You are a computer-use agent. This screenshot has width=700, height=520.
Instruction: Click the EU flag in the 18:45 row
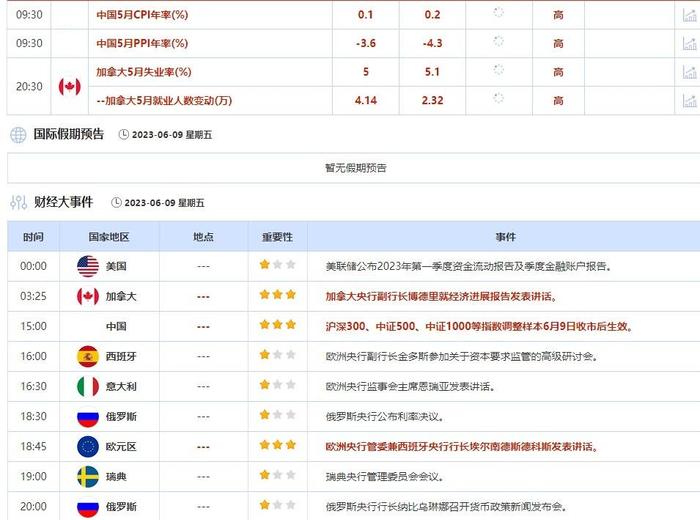[x=88, y=446]
